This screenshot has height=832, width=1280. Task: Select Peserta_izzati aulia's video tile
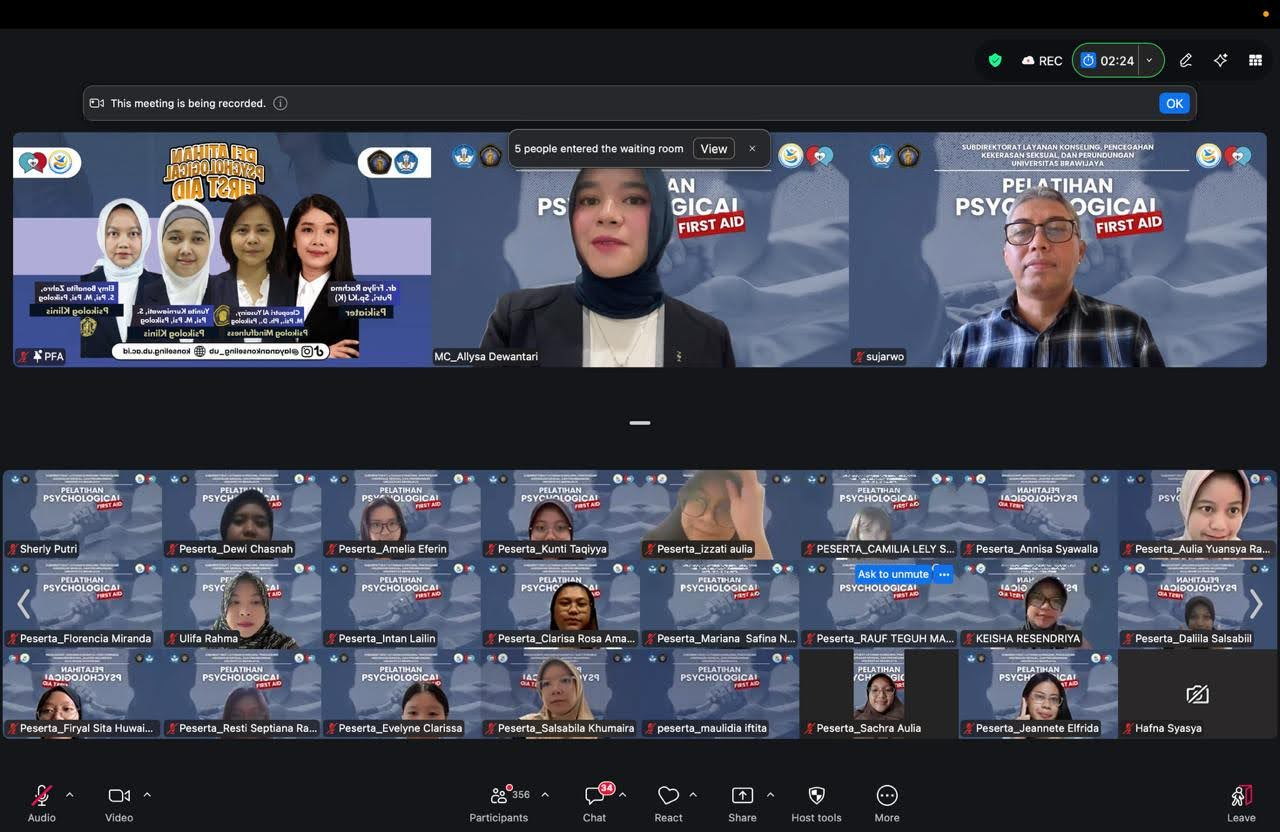point(720,515)
